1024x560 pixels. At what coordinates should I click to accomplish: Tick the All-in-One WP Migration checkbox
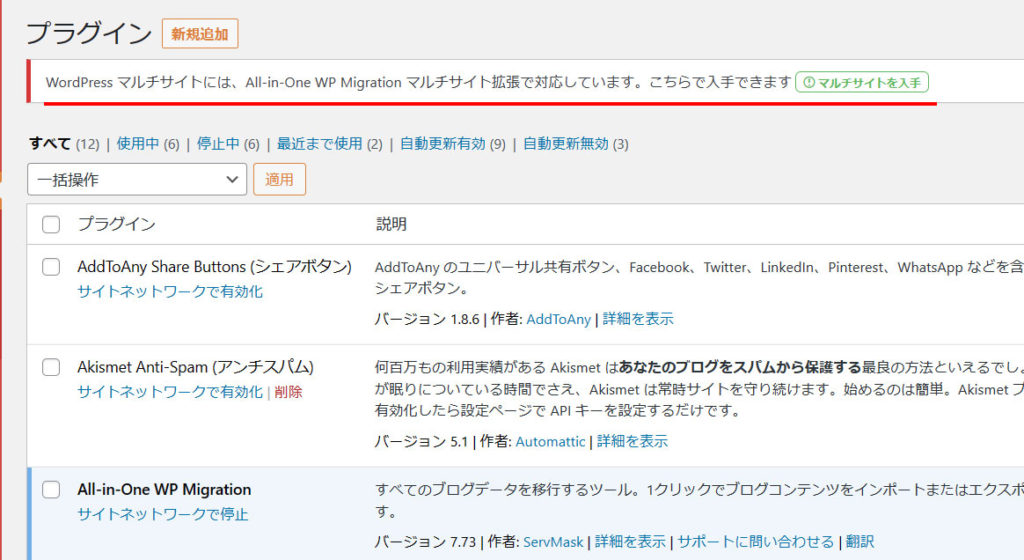51,490
